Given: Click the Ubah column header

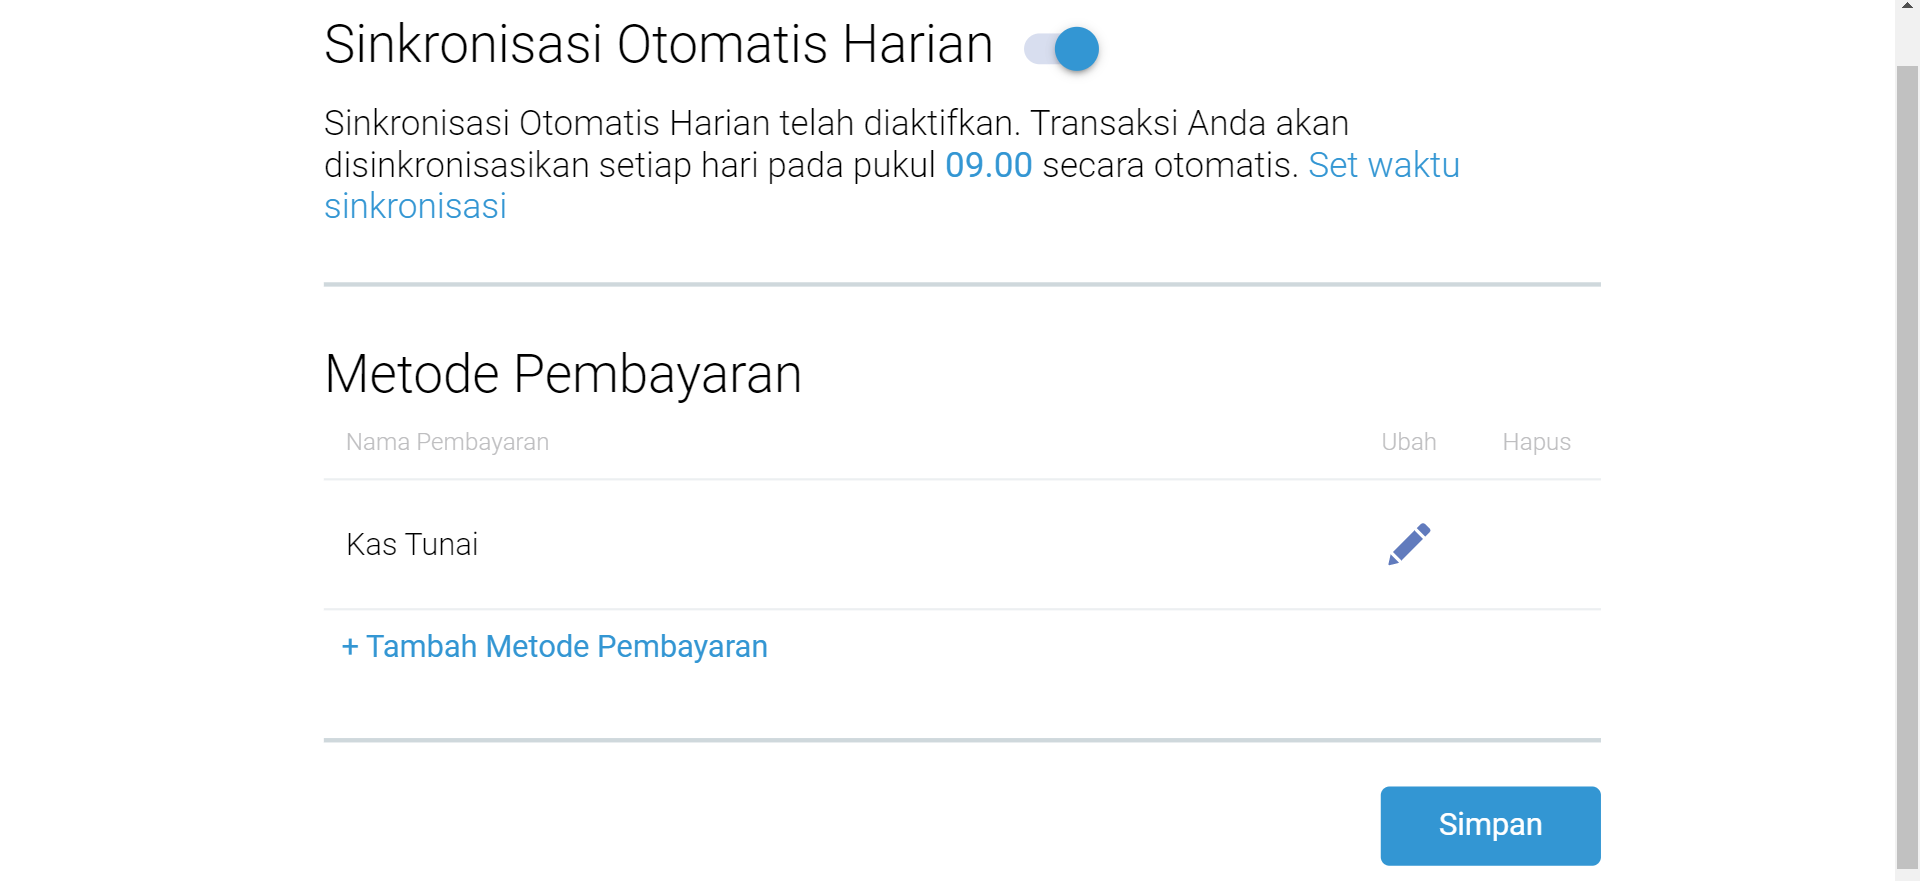Looking at the screenshot, I should pos(1408,442).
